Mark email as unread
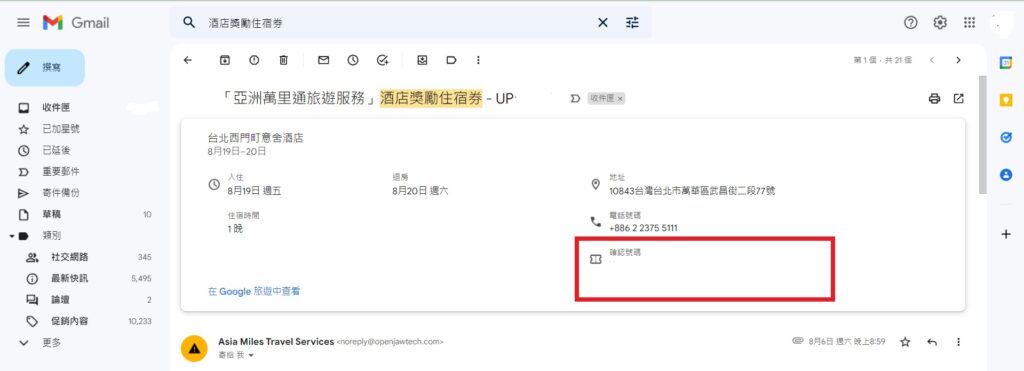 pos(323,60)
